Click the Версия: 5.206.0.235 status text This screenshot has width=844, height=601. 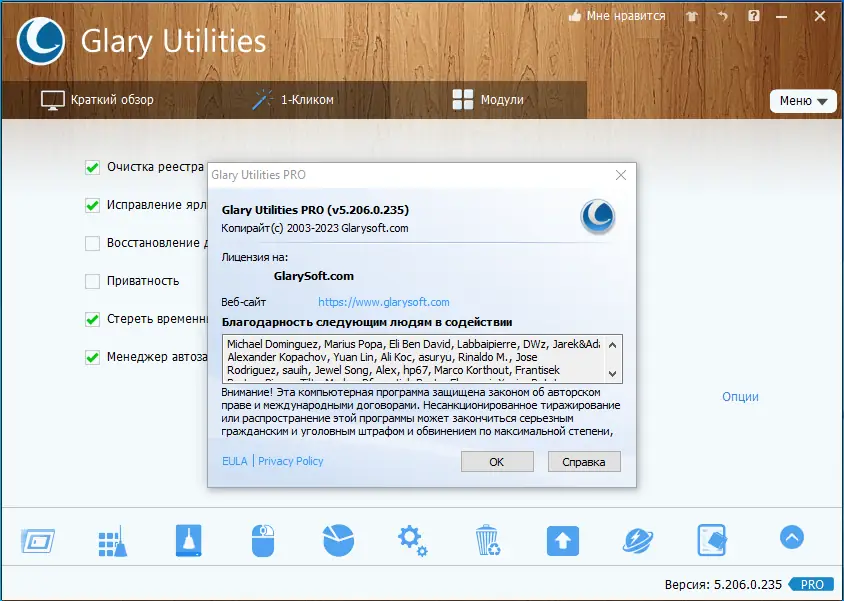coord(723,584)
